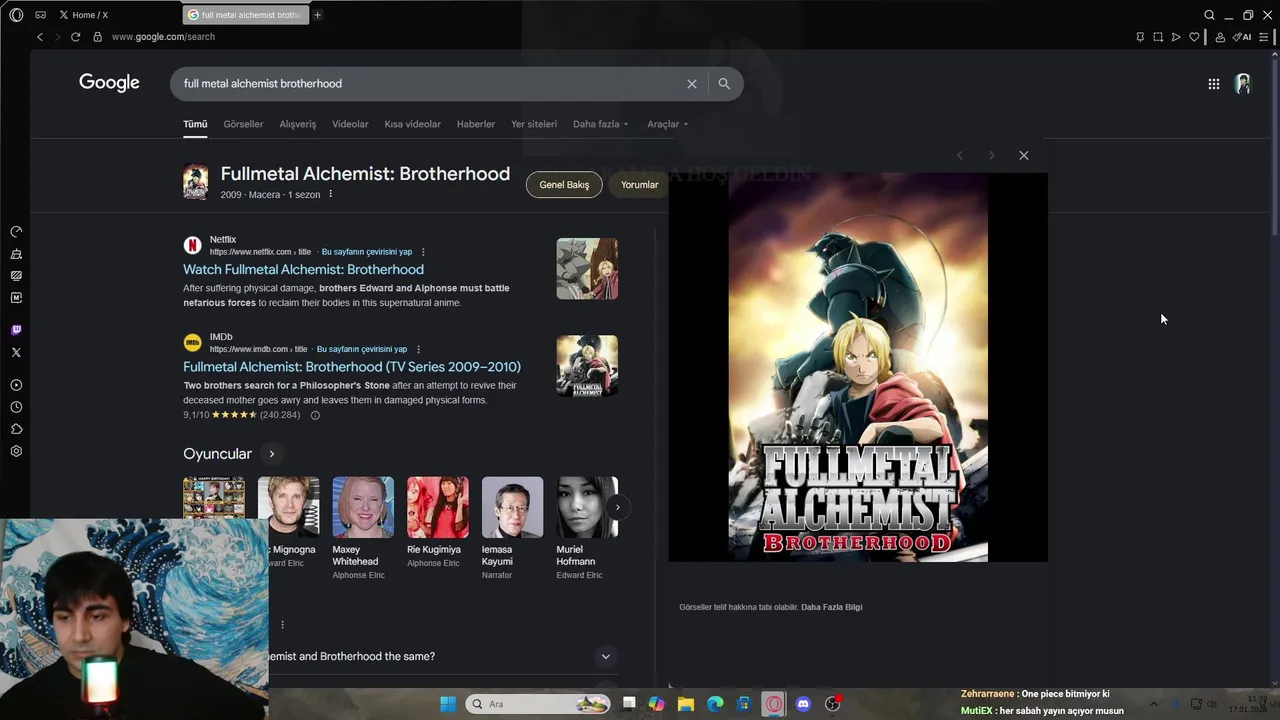The image size is (1280, 720).
Task: Select cast member Maxey Whitehead
Action: click(x=362, y=528)
